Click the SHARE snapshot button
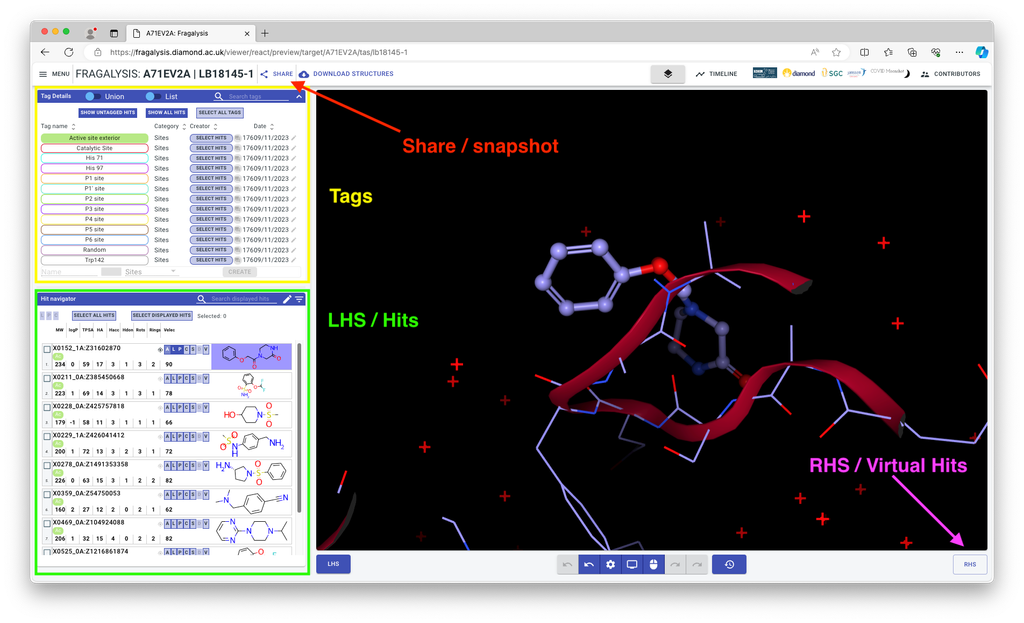The width and height of the screenshot is (1024, 623). coord(277,74)
